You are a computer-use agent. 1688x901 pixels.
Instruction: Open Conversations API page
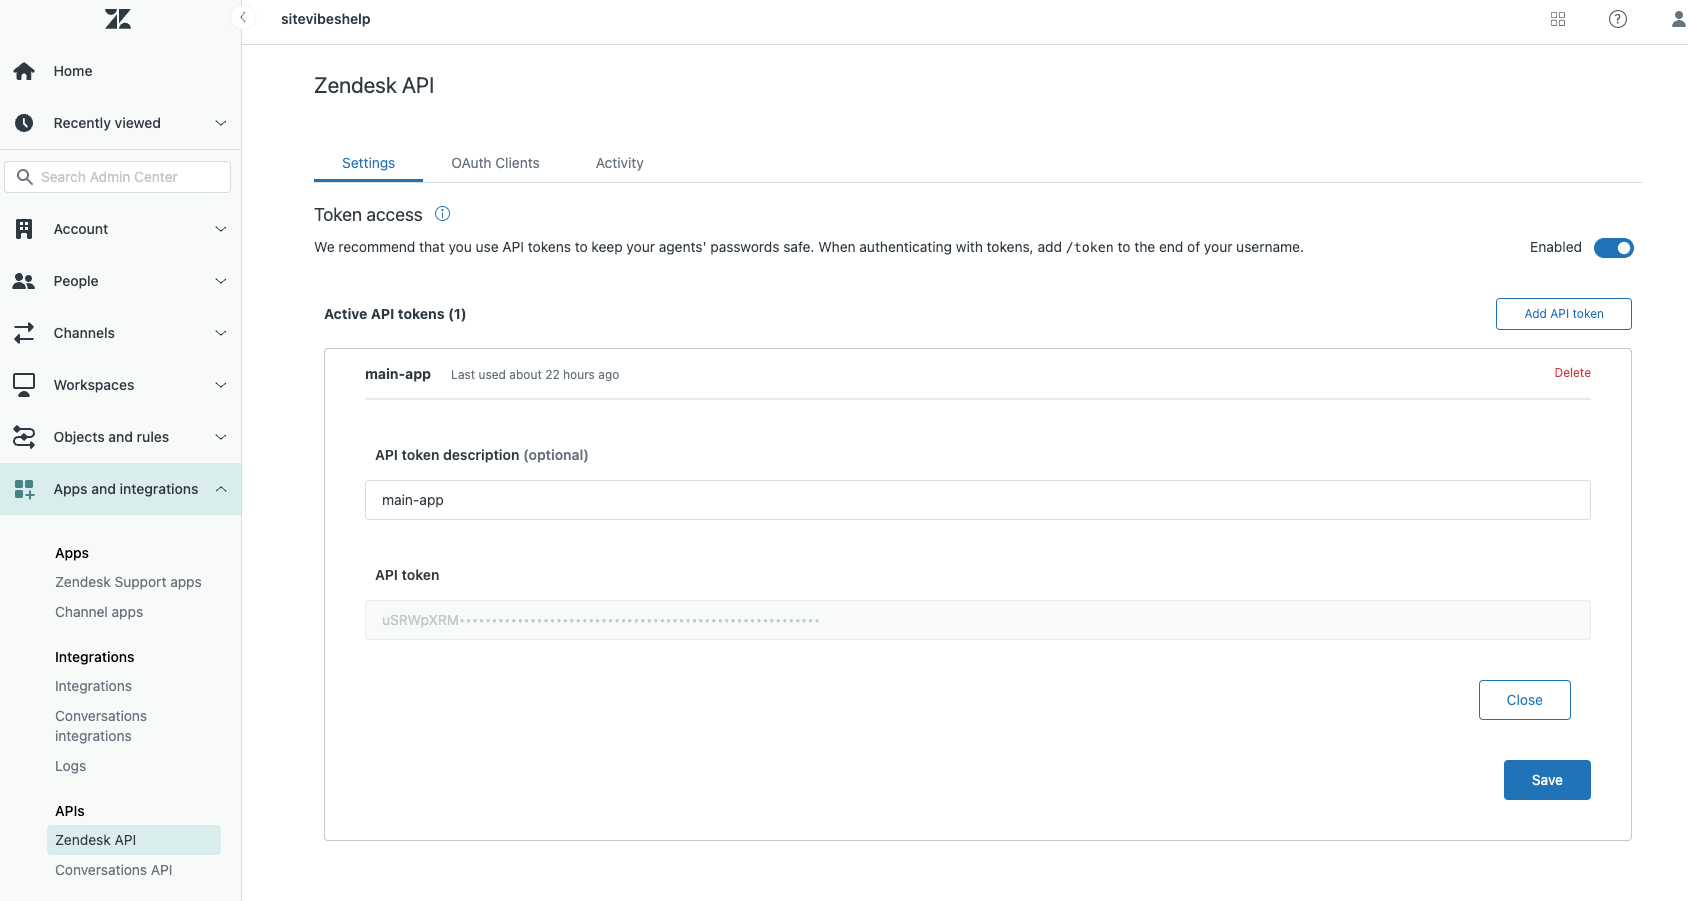click(113, 870)
